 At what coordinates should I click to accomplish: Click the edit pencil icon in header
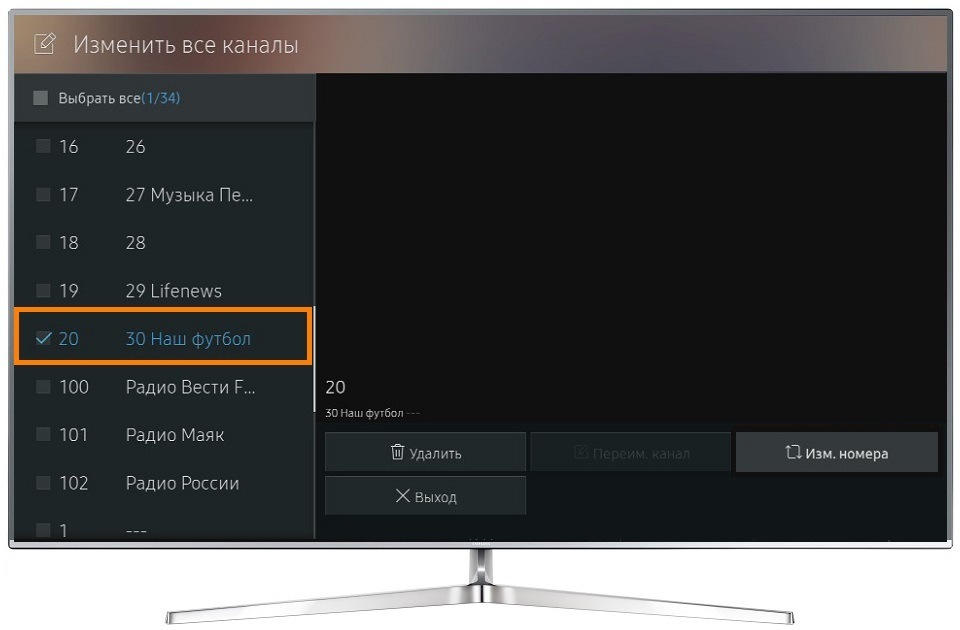pos(45,44)
